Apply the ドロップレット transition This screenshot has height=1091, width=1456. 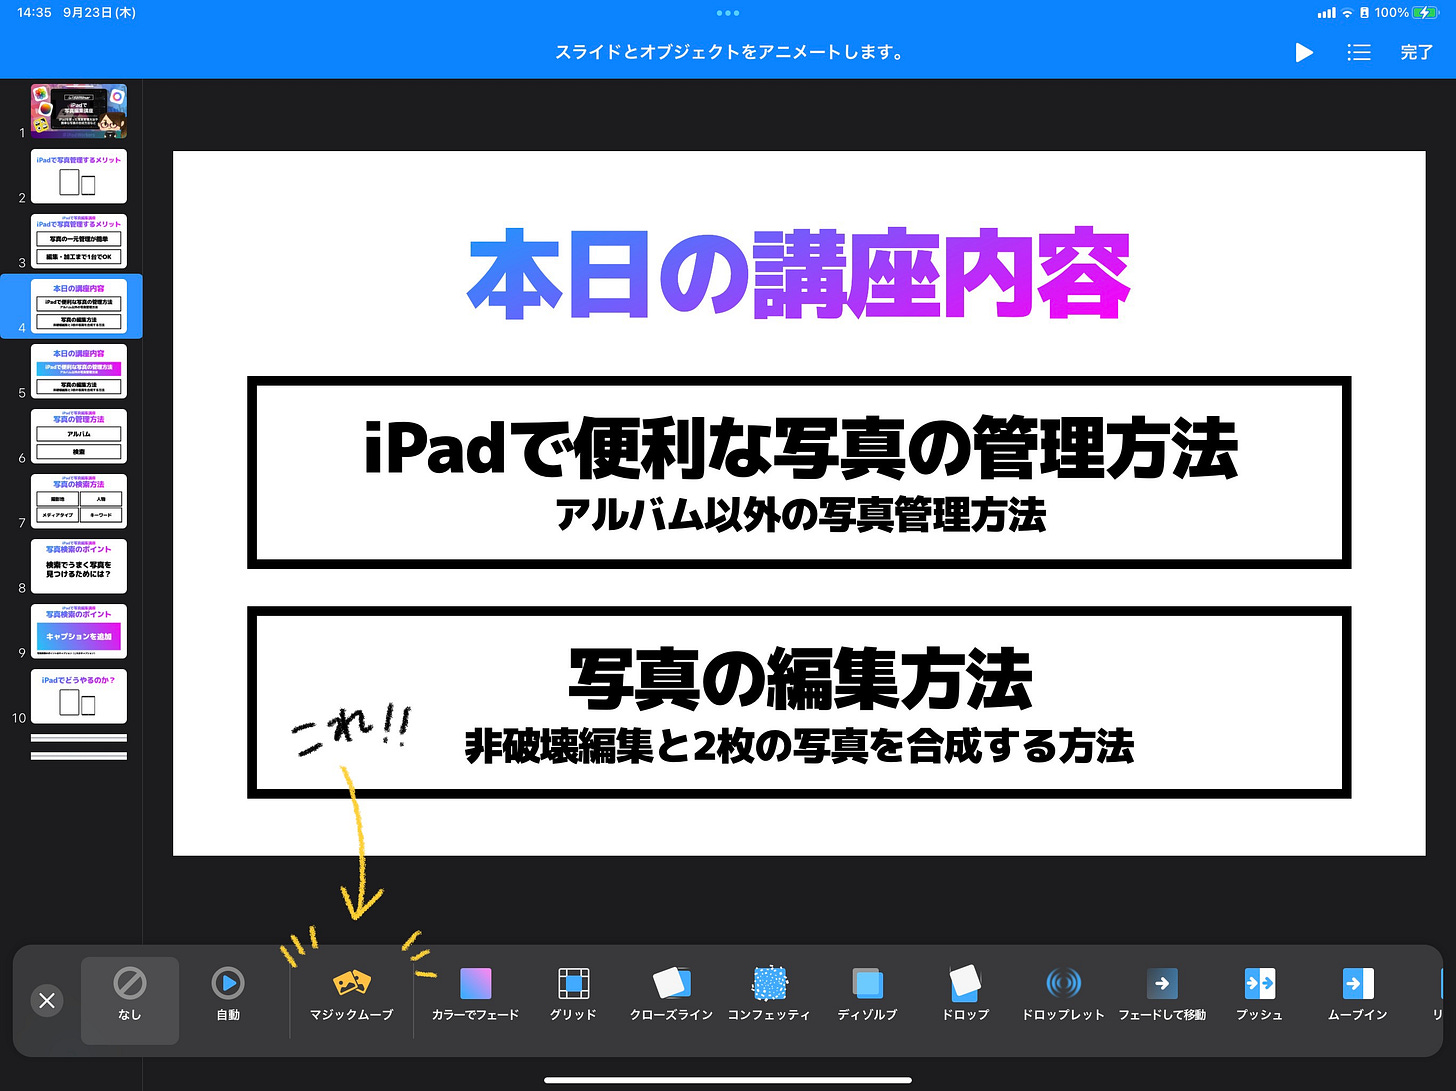click(x=1063, y=995)
